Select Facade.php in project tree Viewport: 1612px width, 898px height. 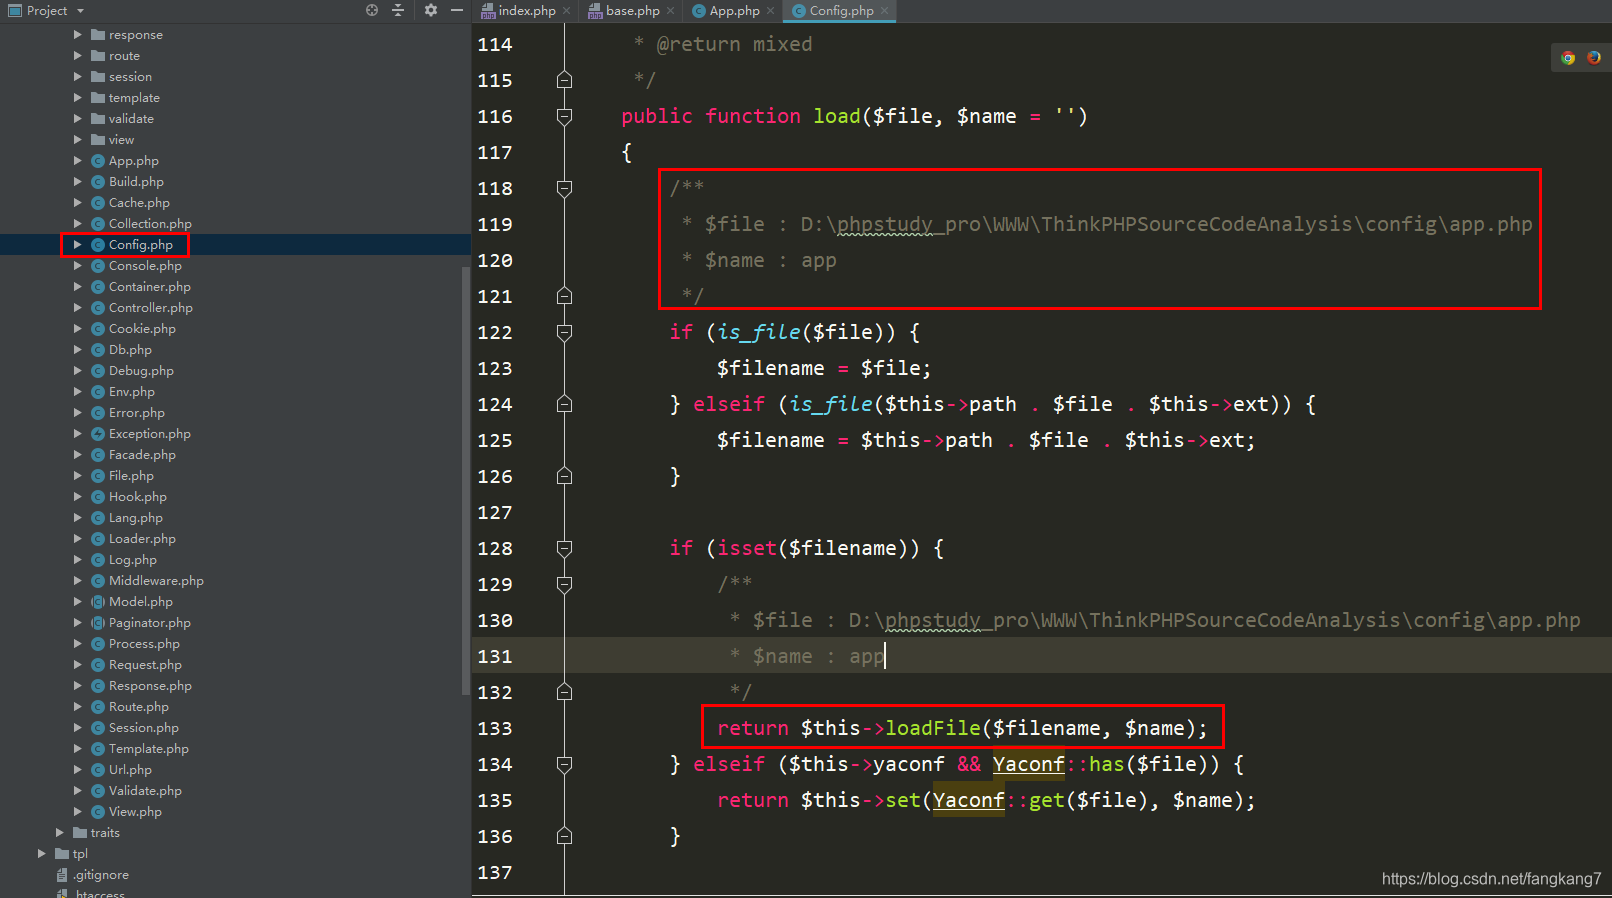coord(142,455)
